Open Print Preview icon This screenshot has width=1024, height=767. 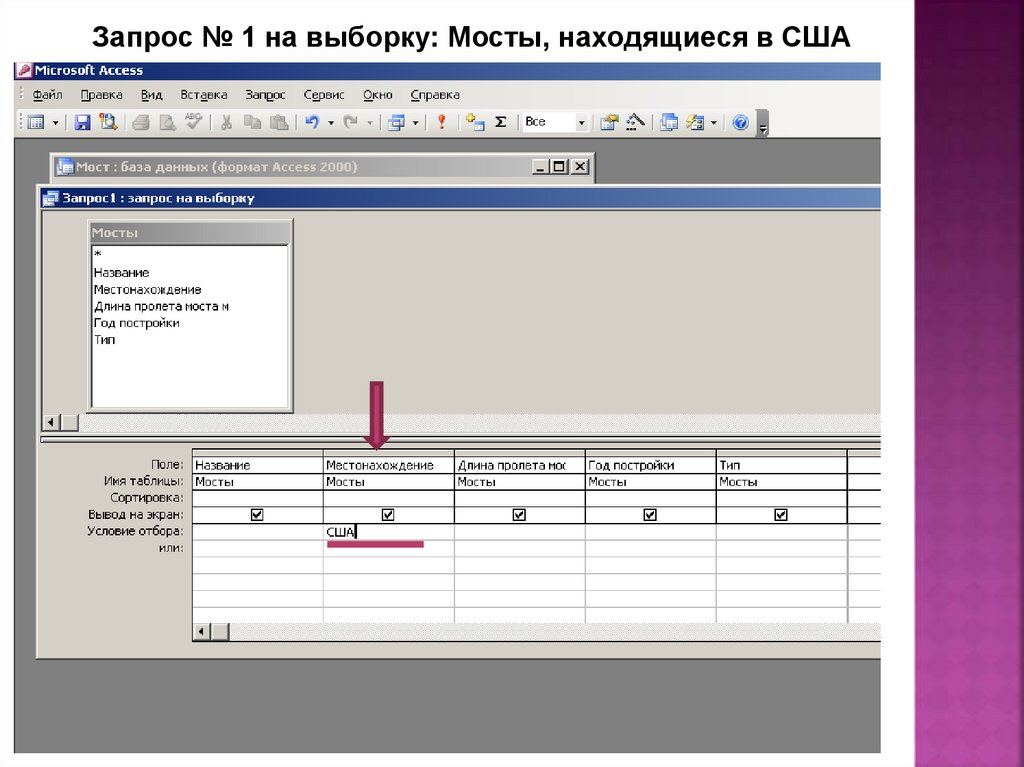168,122
